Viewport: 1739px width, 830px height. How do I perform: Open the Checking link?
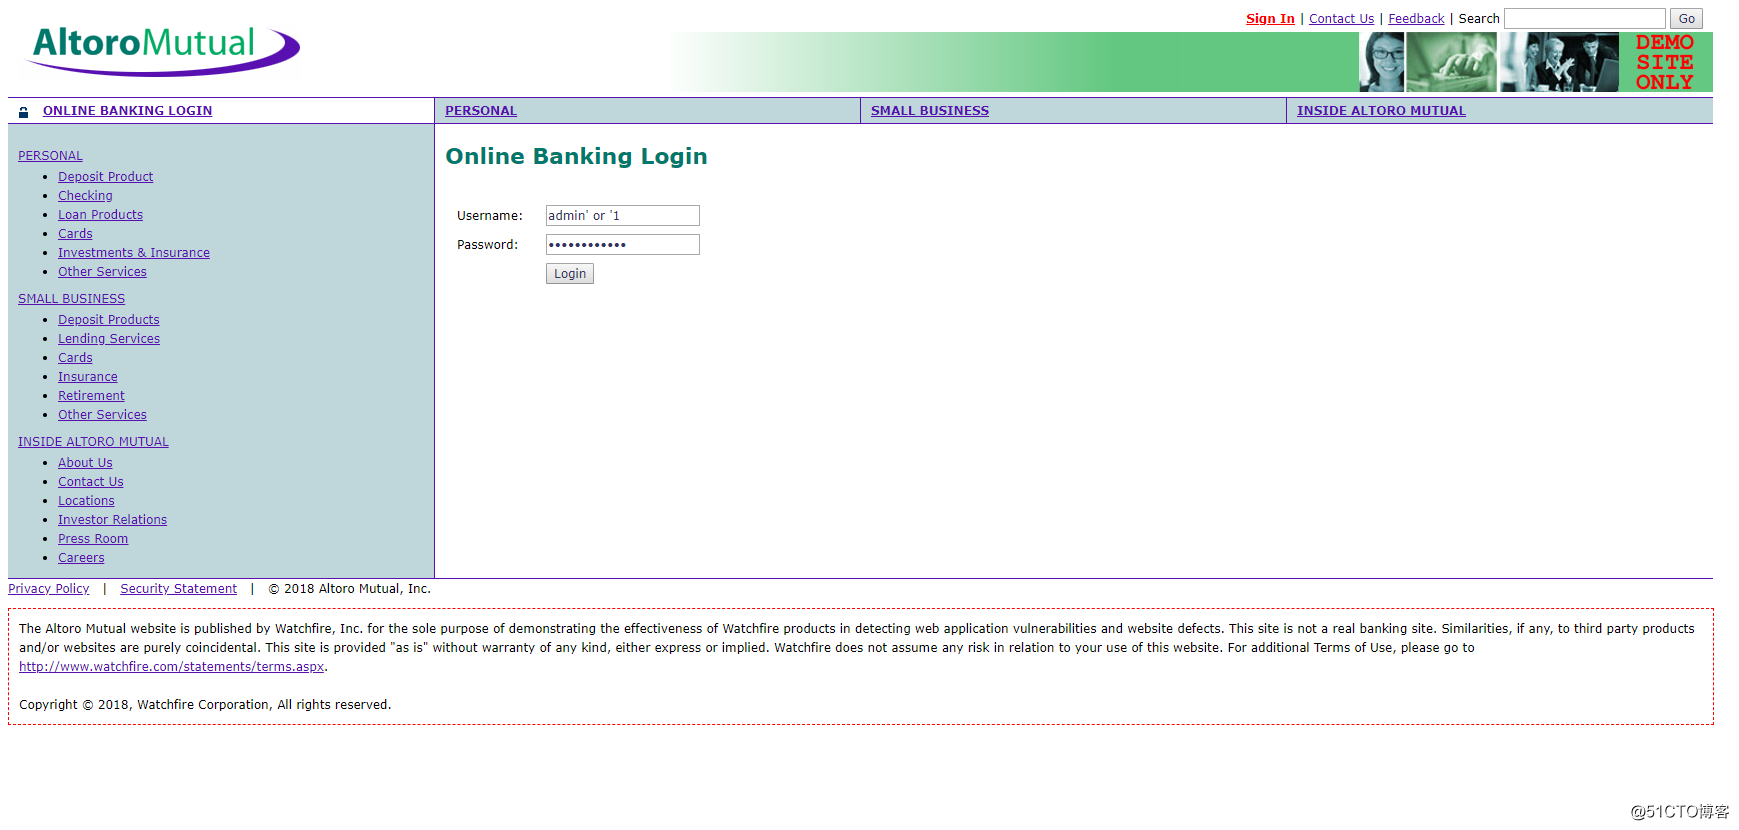click(85, 196)
